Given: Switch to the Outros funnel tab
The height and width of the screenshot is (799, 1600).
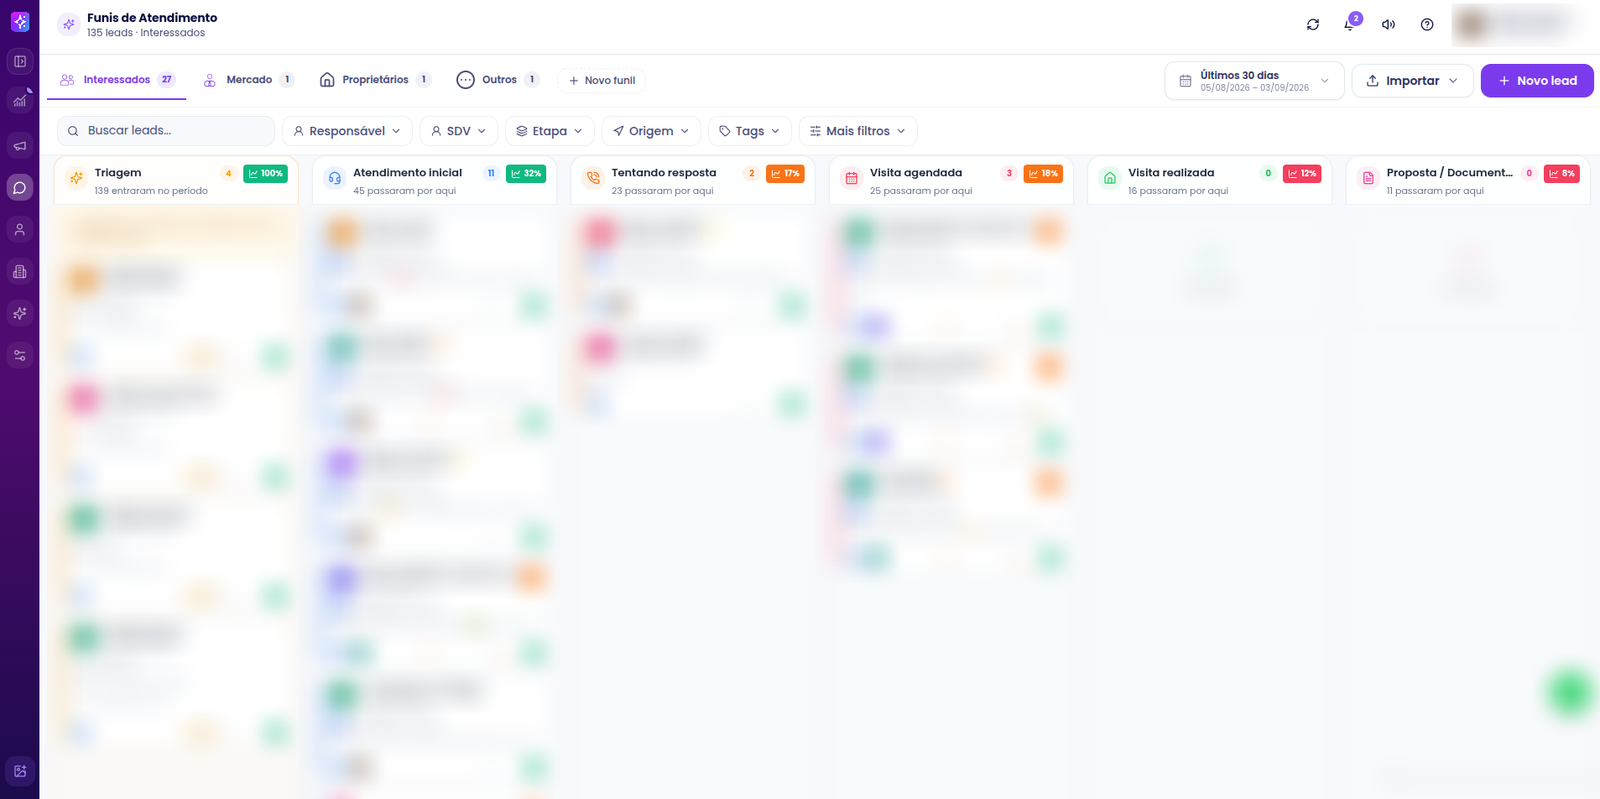Looking at the screenshot, I should (498, 80).
